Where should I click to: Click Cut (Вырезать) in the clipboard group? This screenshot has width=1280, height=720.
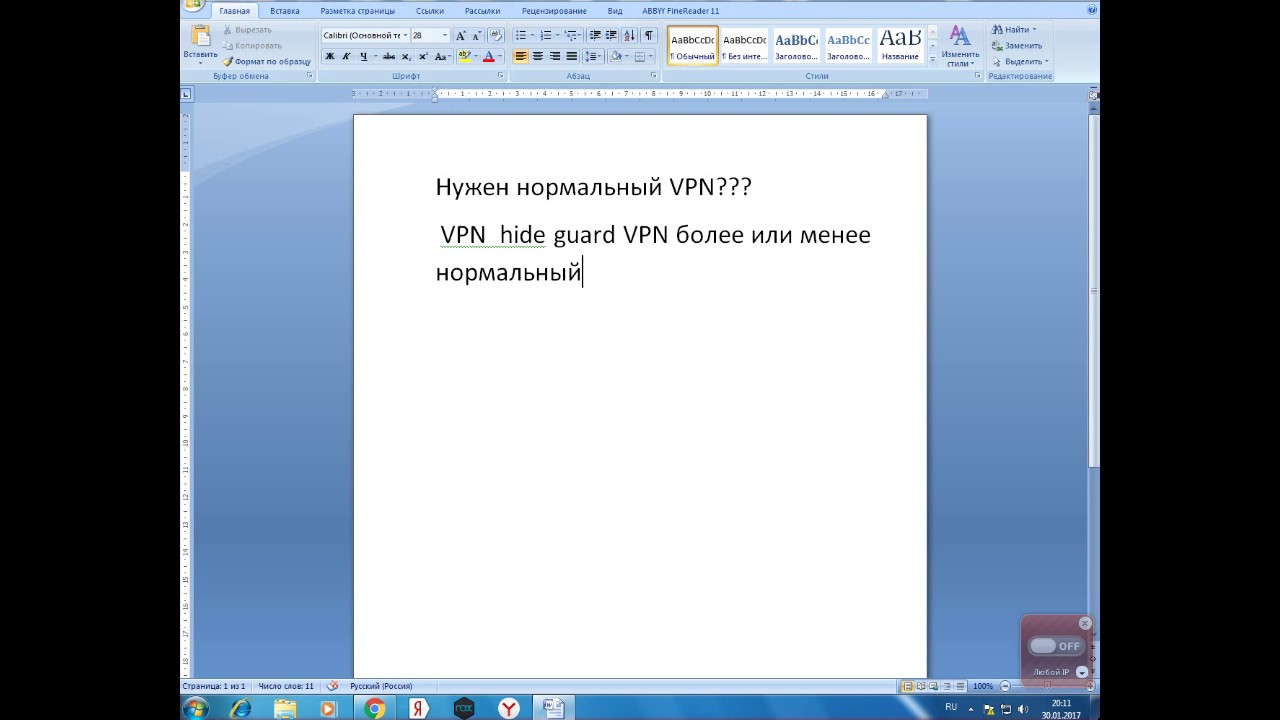point(247,30)
